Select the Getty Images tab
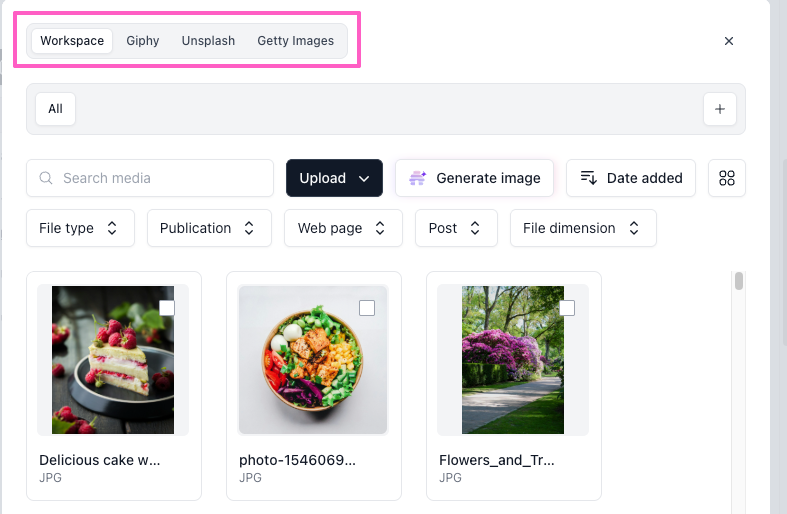This screenshot has width=787, height=514. [295, 41]
